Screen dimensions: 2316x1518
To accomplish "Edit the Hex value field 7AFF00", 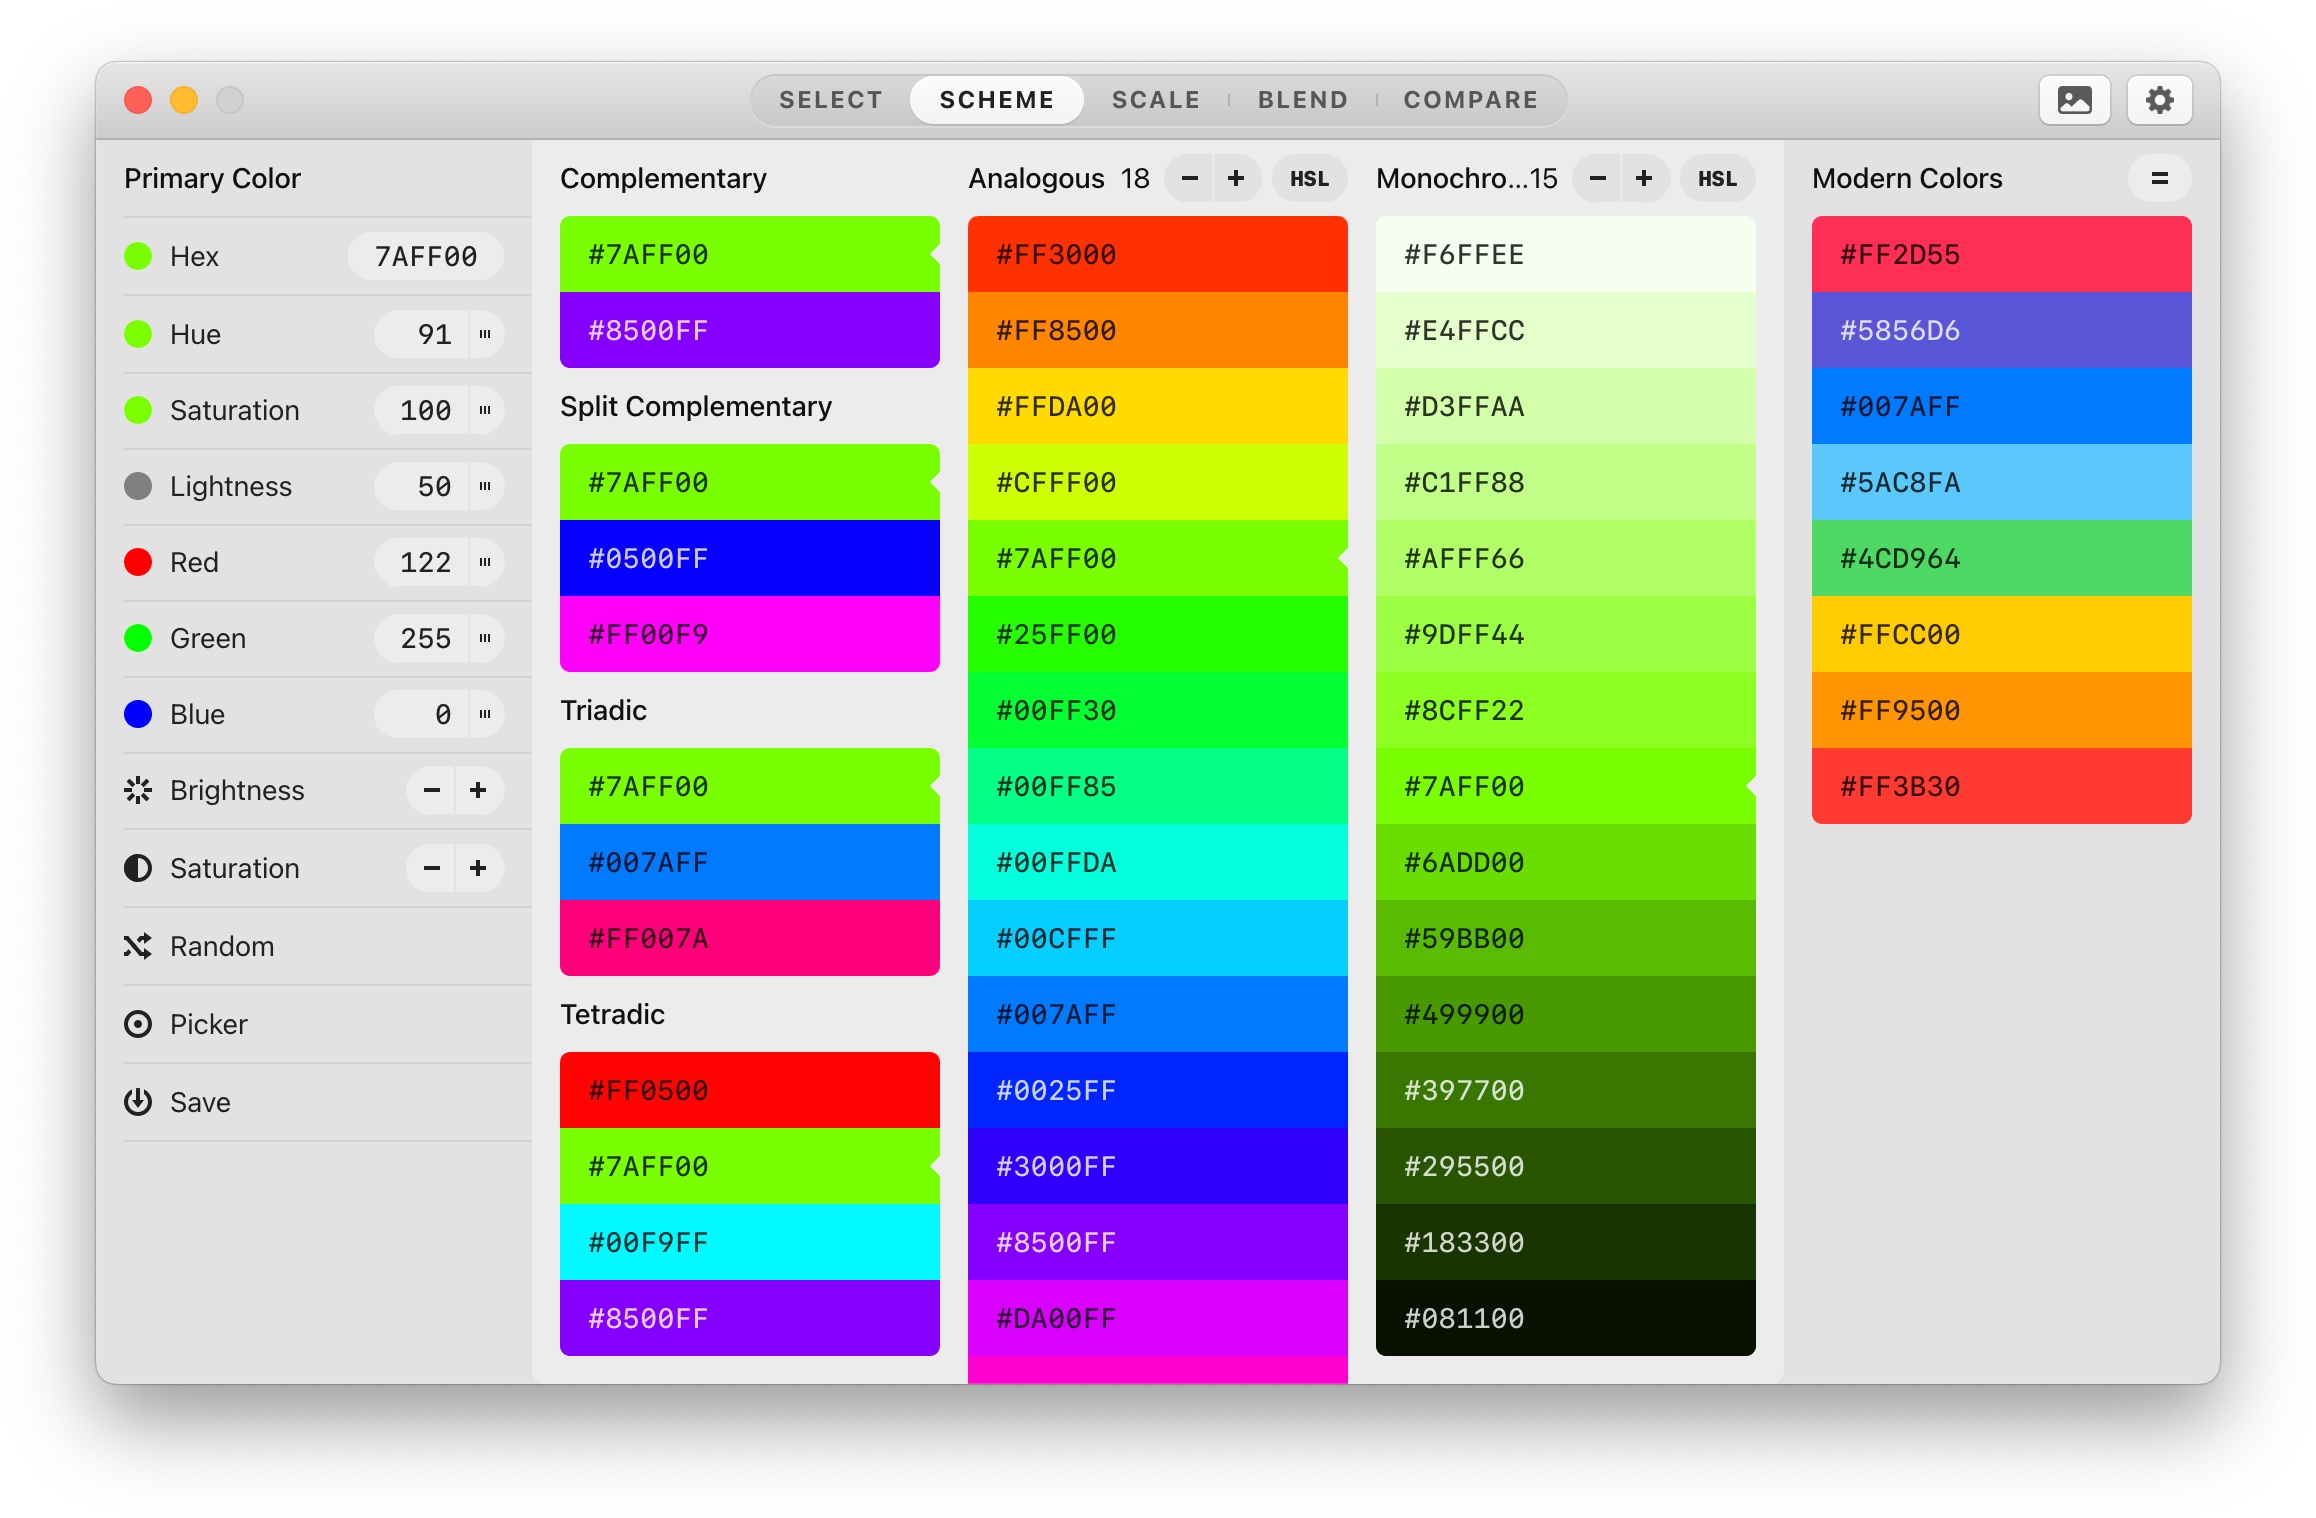I will tap(425, 256).
